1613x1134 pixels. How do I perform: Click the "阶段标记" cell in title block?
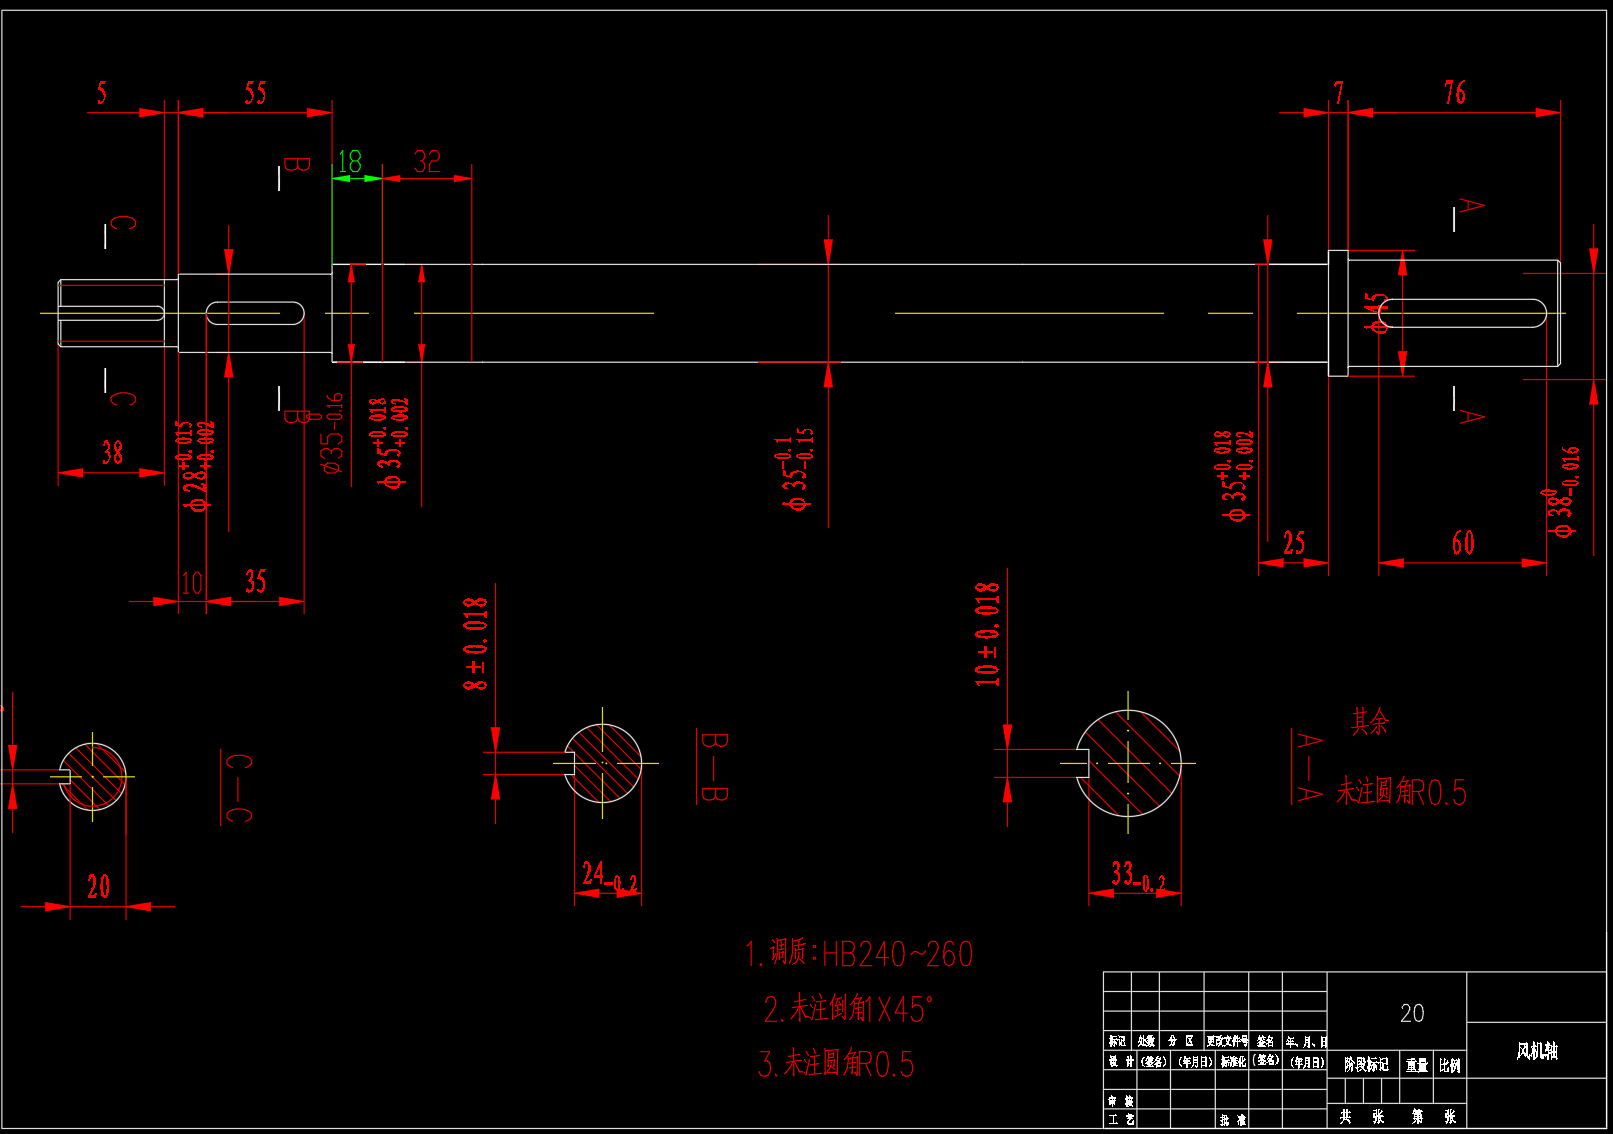coord(1366,1065)
